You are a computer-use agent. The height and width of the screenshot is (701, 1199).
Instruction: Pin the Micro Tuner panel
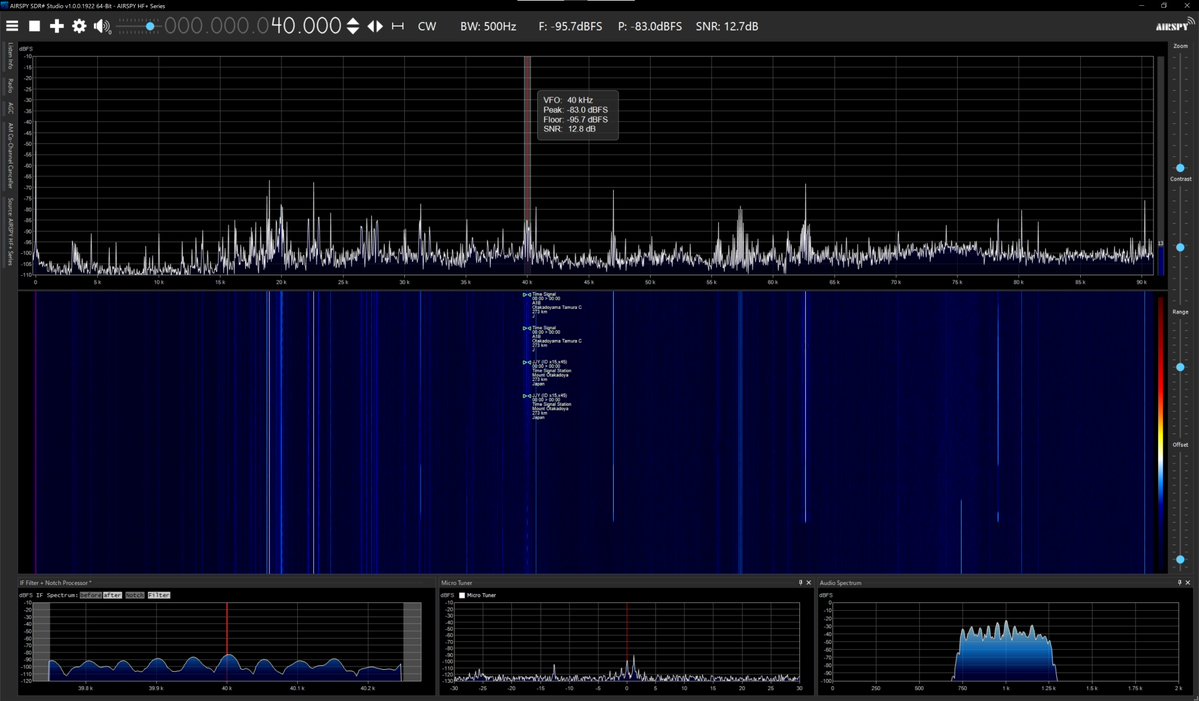(801, 583)
